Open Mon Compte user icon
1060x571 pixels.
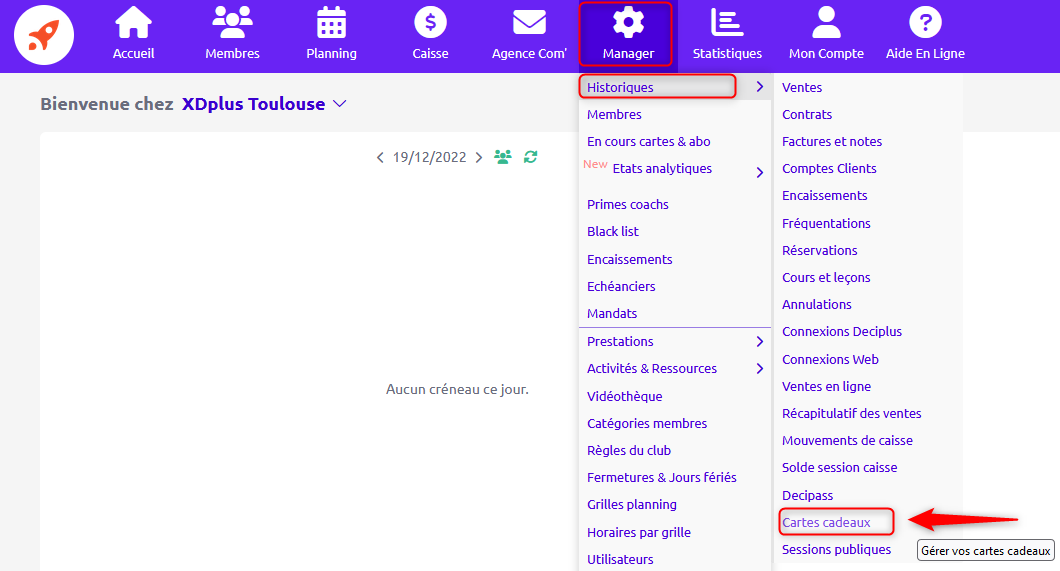(826, 22)
